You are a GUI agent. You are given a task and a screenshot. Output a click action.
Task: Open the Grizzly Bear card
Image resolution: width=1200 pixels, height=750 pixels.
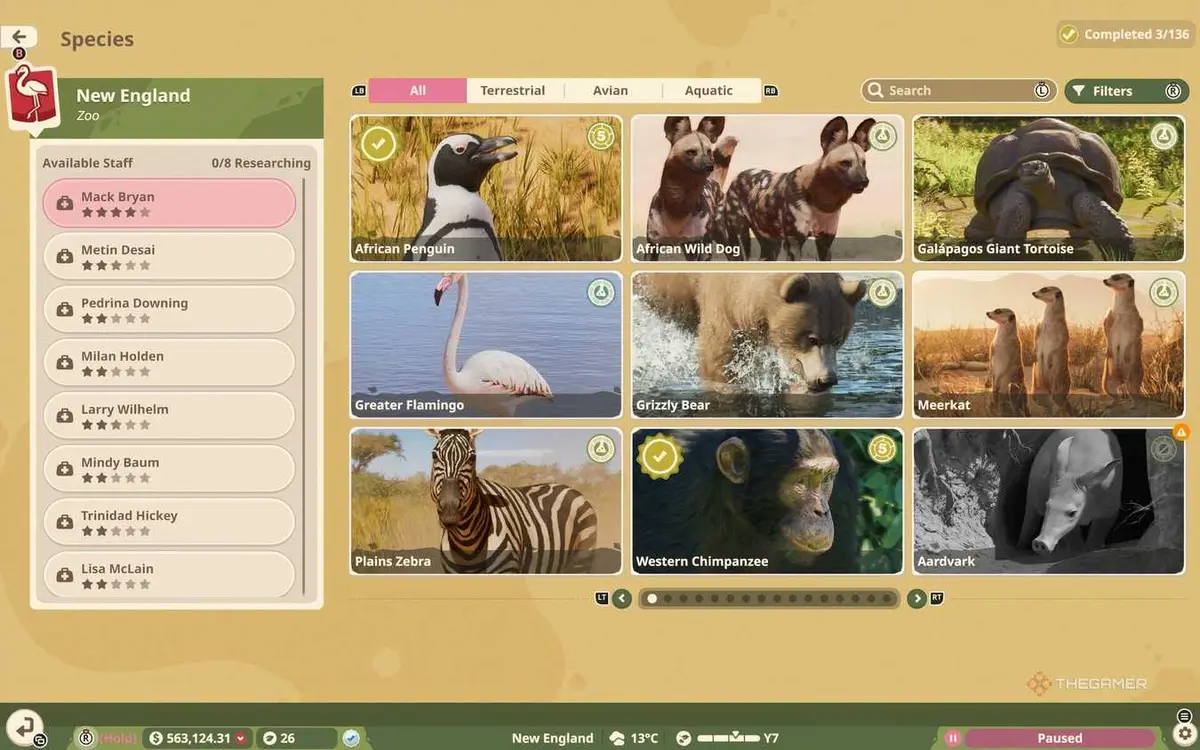(x=768, y=345)
